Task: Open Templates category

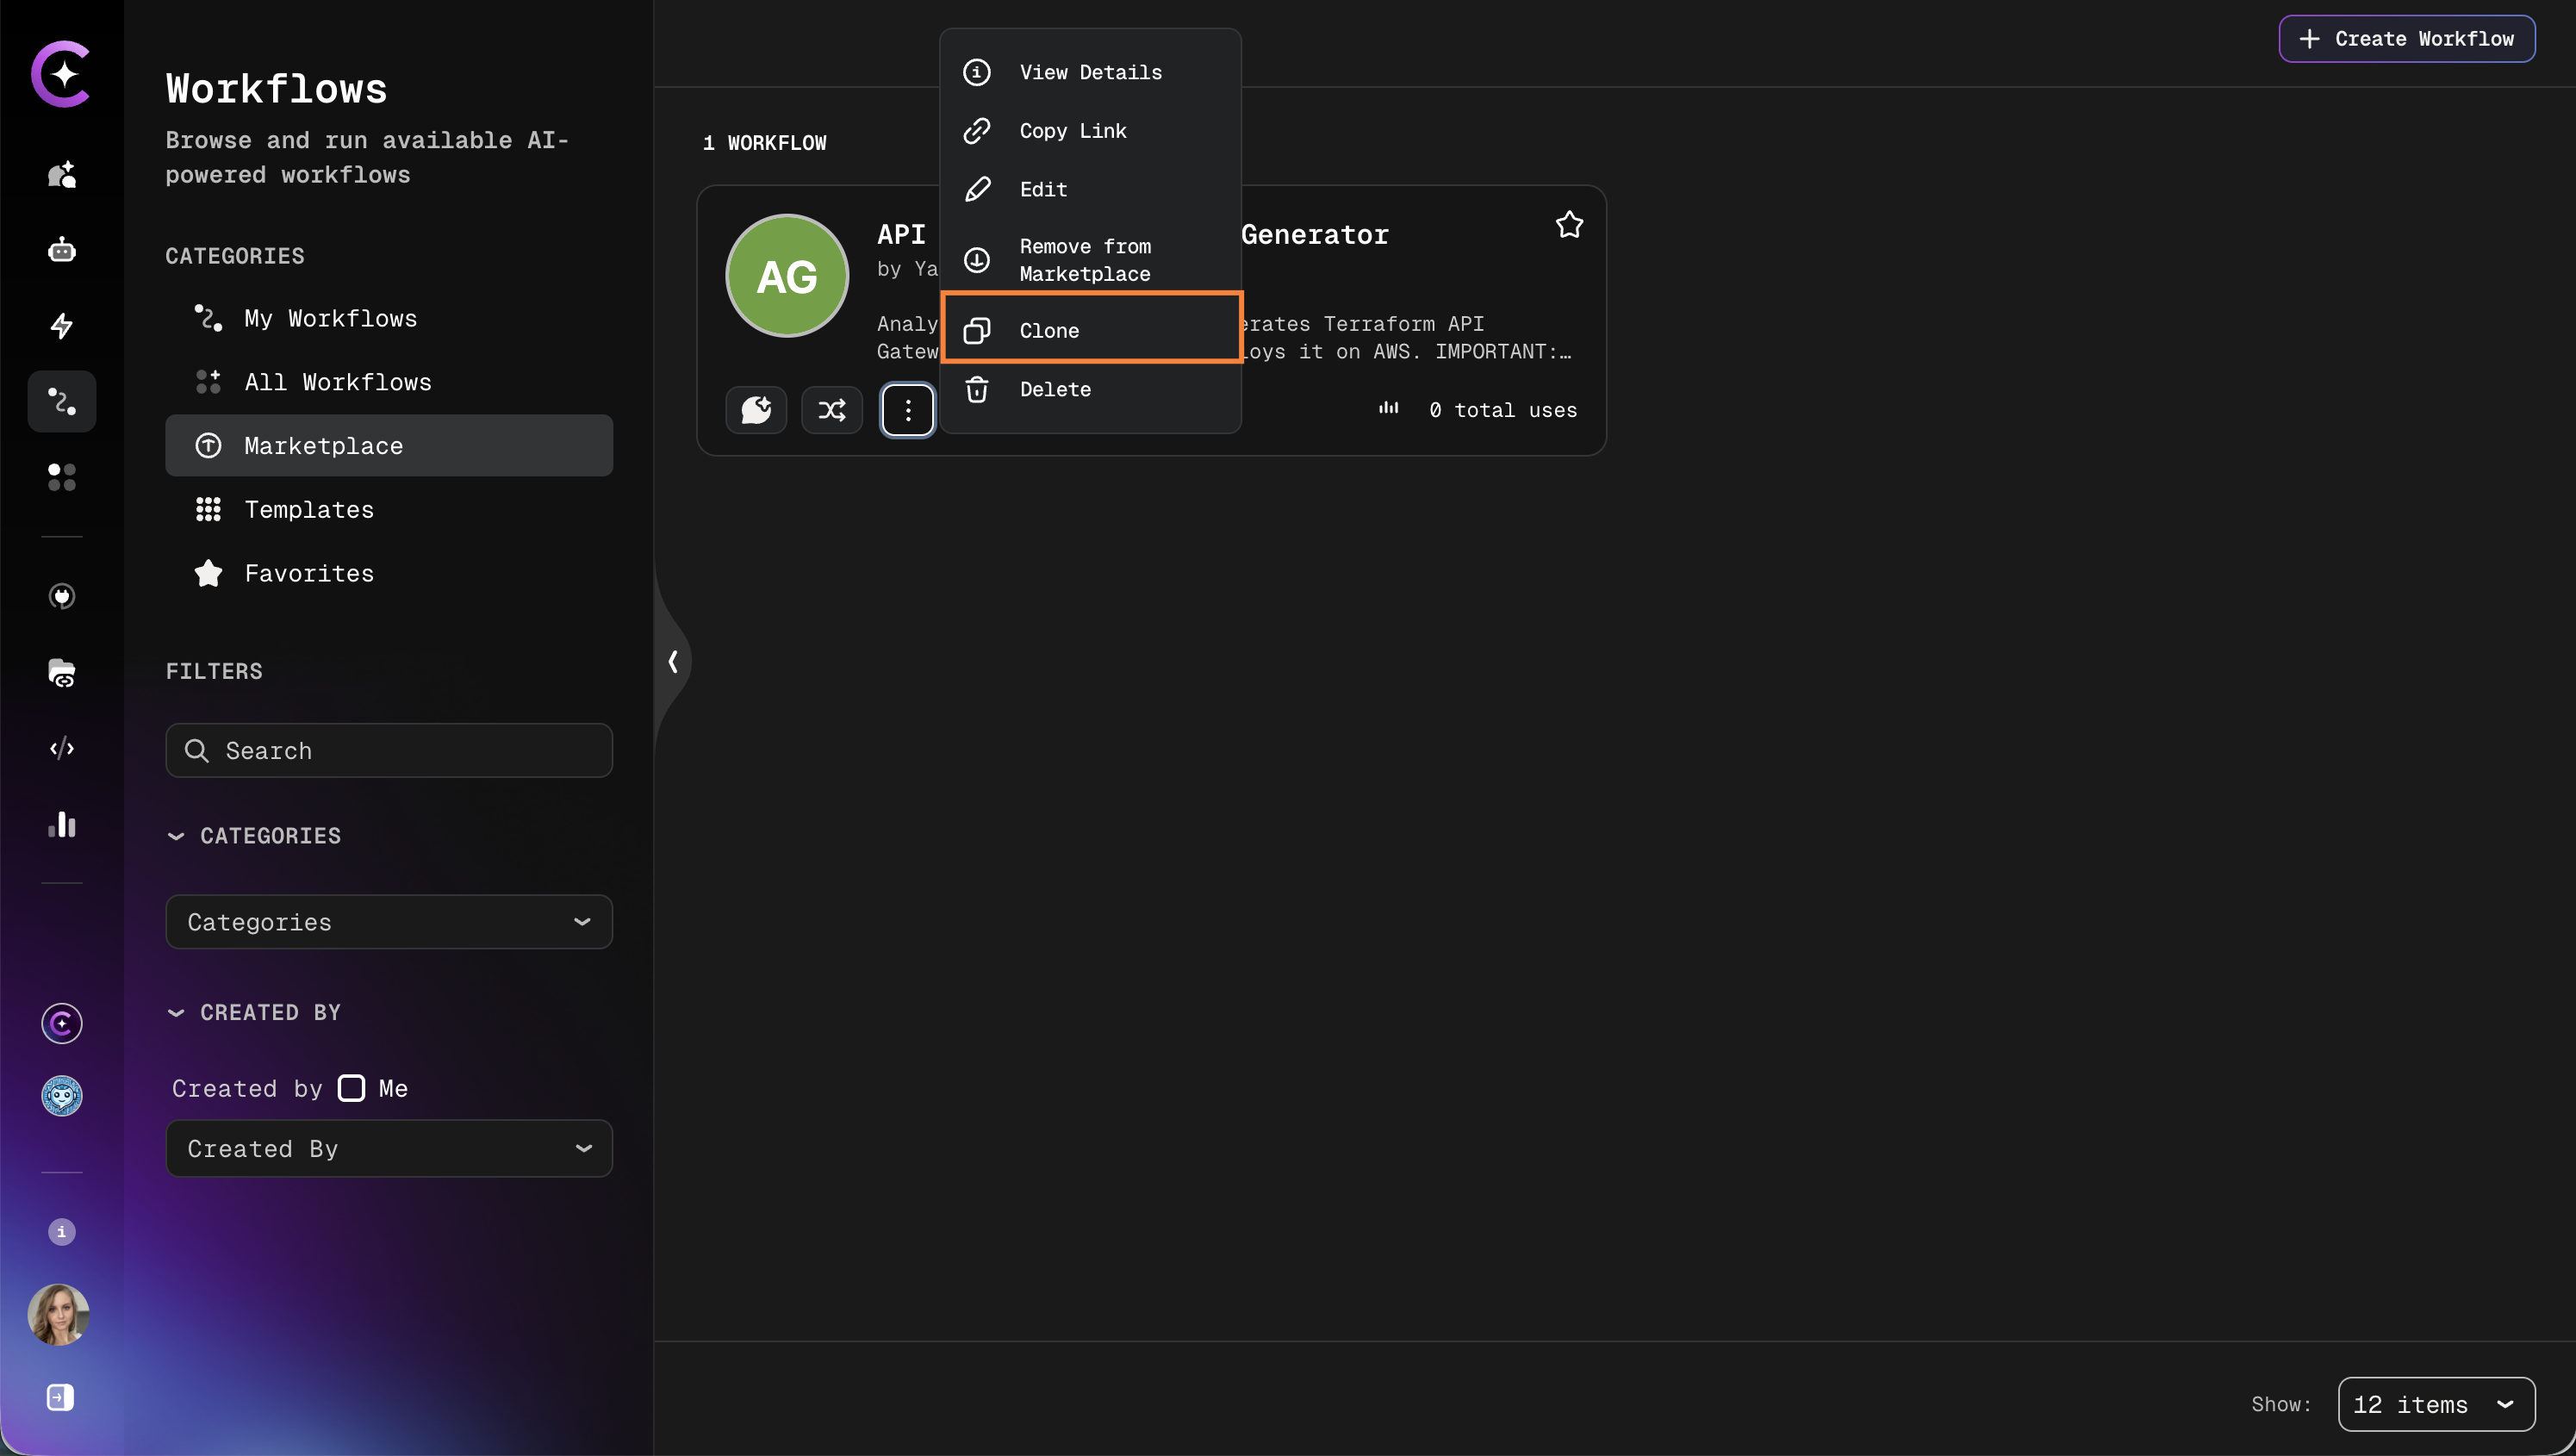Action: (389, 510)
